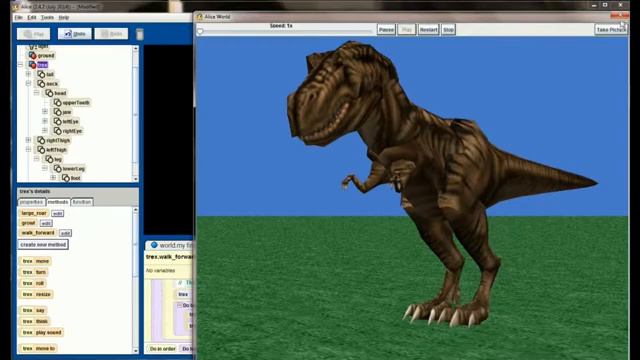Click the Alice World window title icon

click(200, 17)
